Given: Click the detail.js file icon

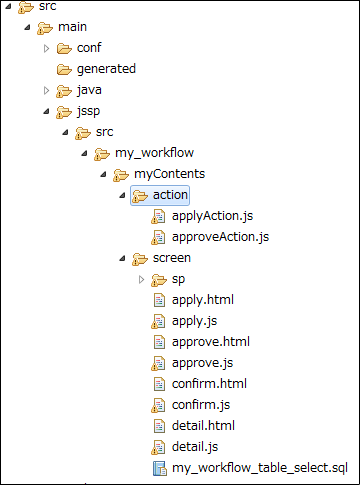Looking at the screenshot, I should tap(158, 448).
